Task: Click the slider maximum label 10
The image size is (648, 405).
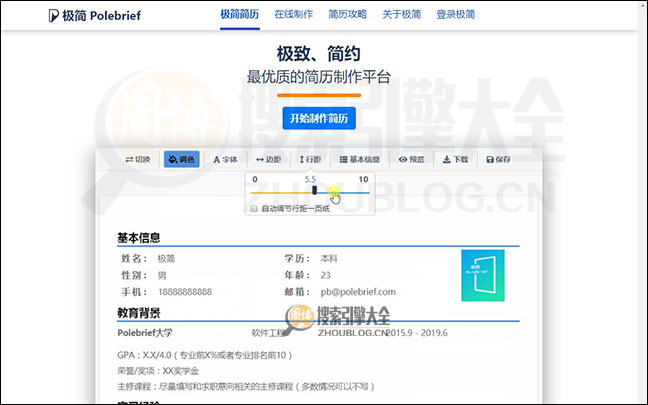Action: (363, 179)
